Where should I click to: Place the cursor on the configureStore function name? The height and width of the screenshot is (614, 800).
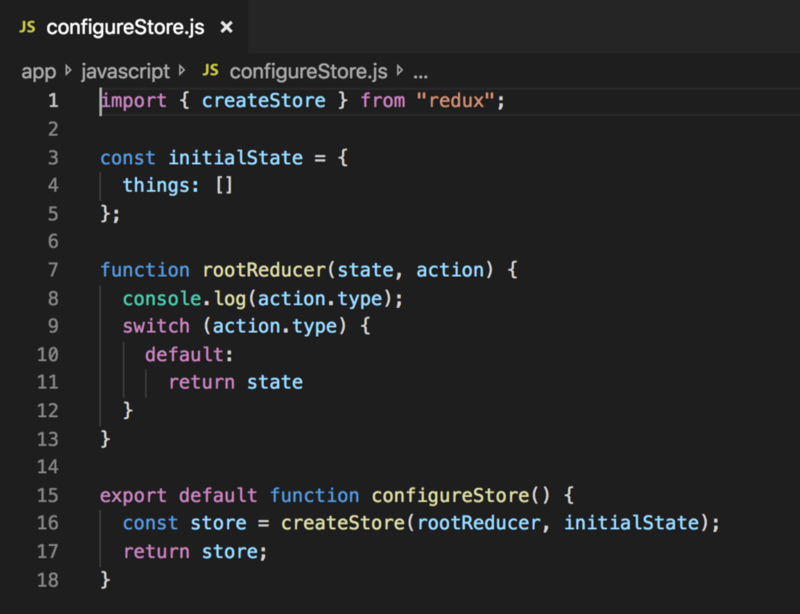coord(445,496)
